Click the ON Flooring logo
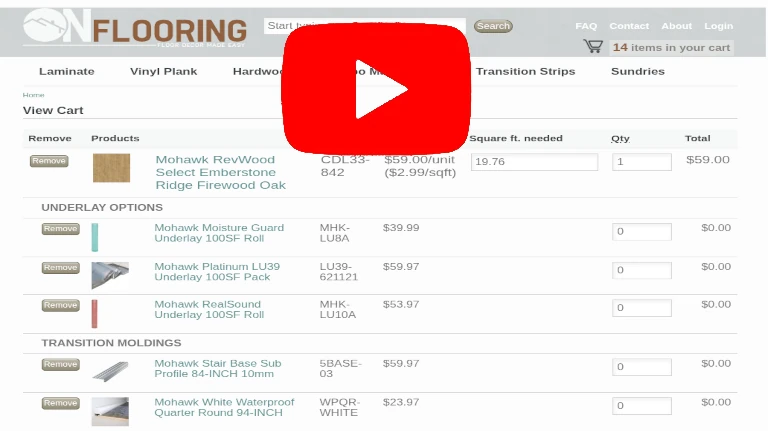The width and height of the screenshot is (768, 431). point(135,28)
